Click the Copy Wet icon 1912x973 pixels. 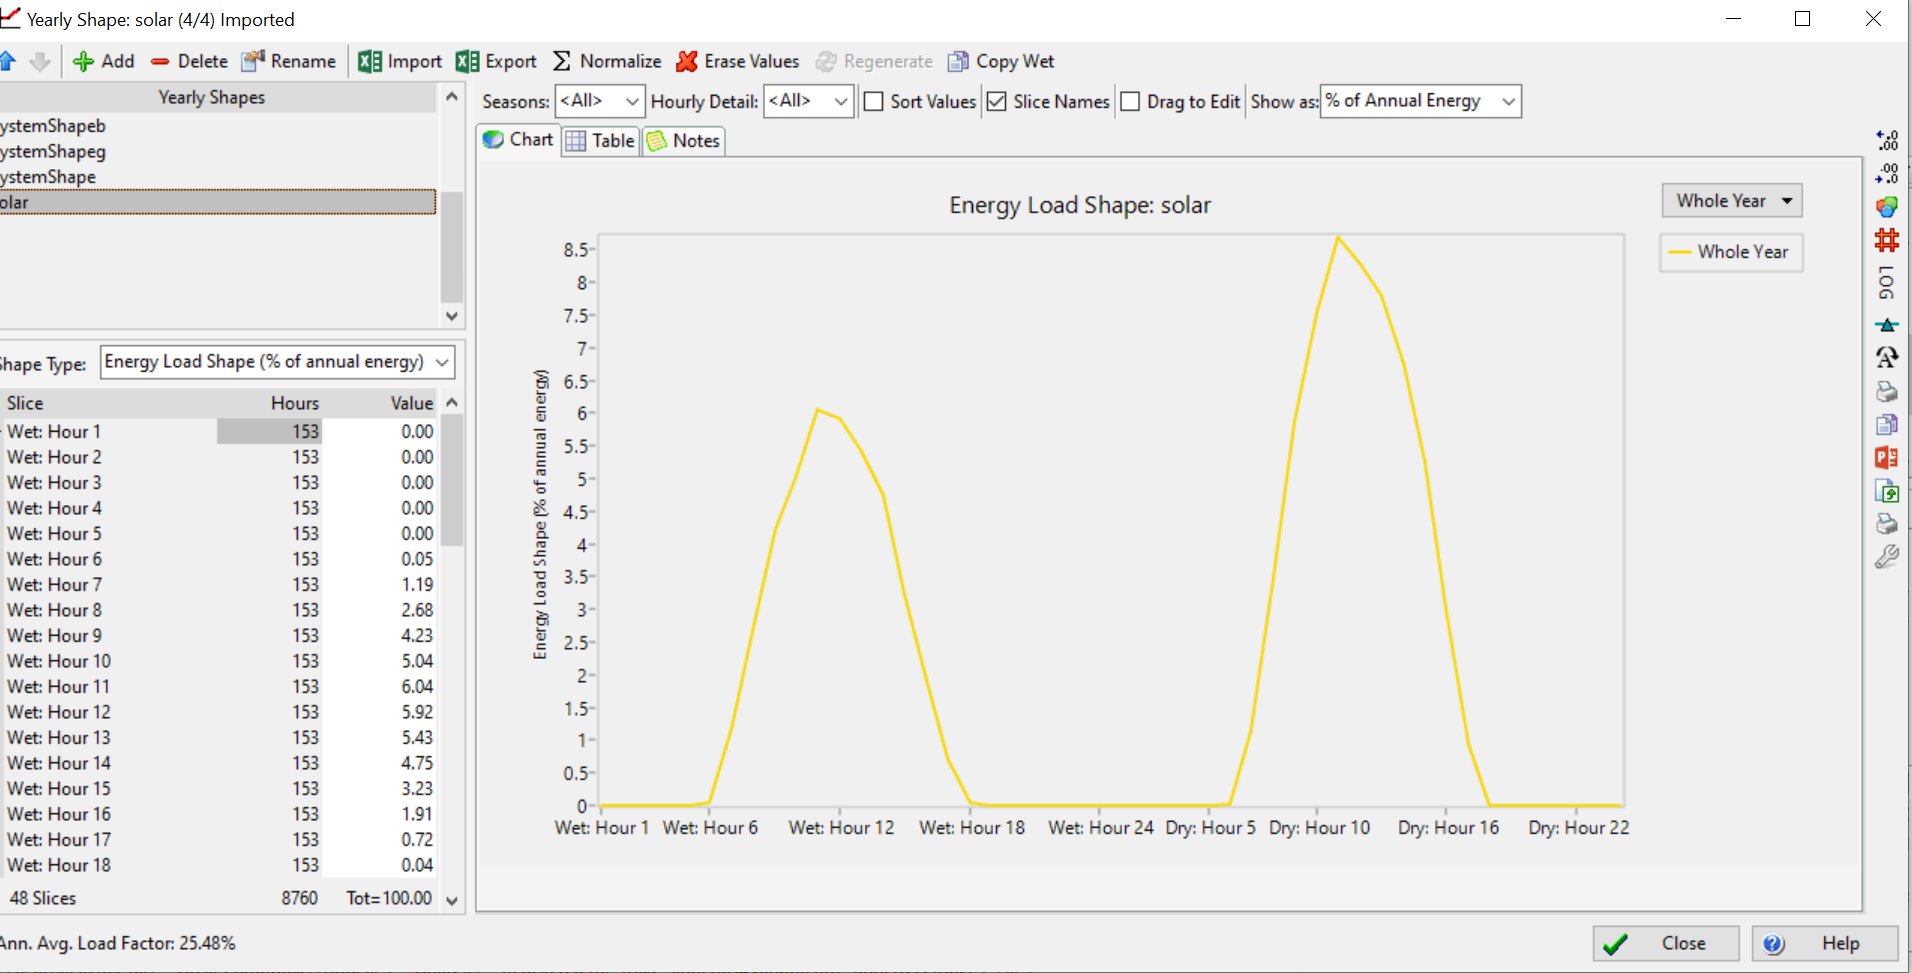[958, 61]
